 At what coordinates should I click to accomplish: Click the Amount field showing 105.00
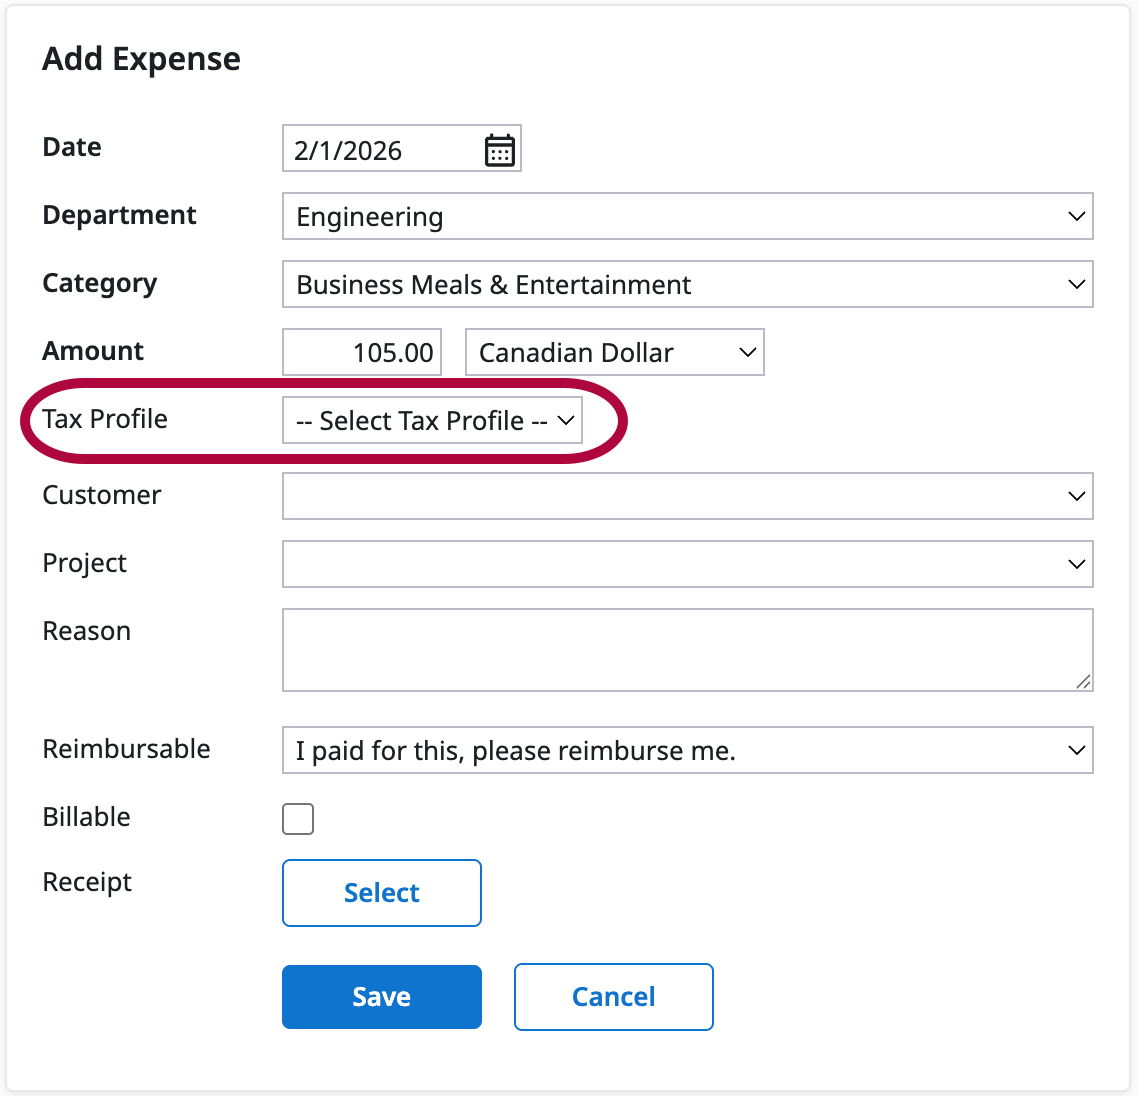pos(361,351)
